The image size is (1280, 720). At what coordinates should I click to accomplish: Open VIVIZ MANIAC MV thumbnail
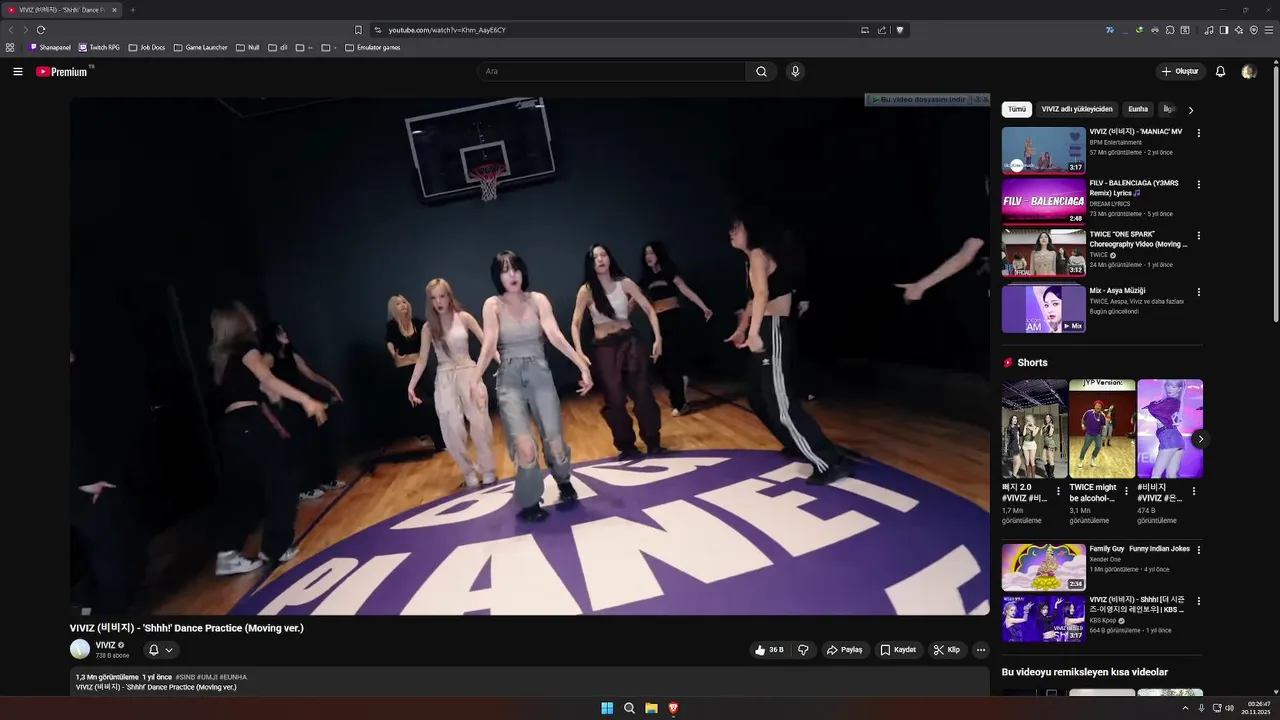click(x=1043, y=150)
